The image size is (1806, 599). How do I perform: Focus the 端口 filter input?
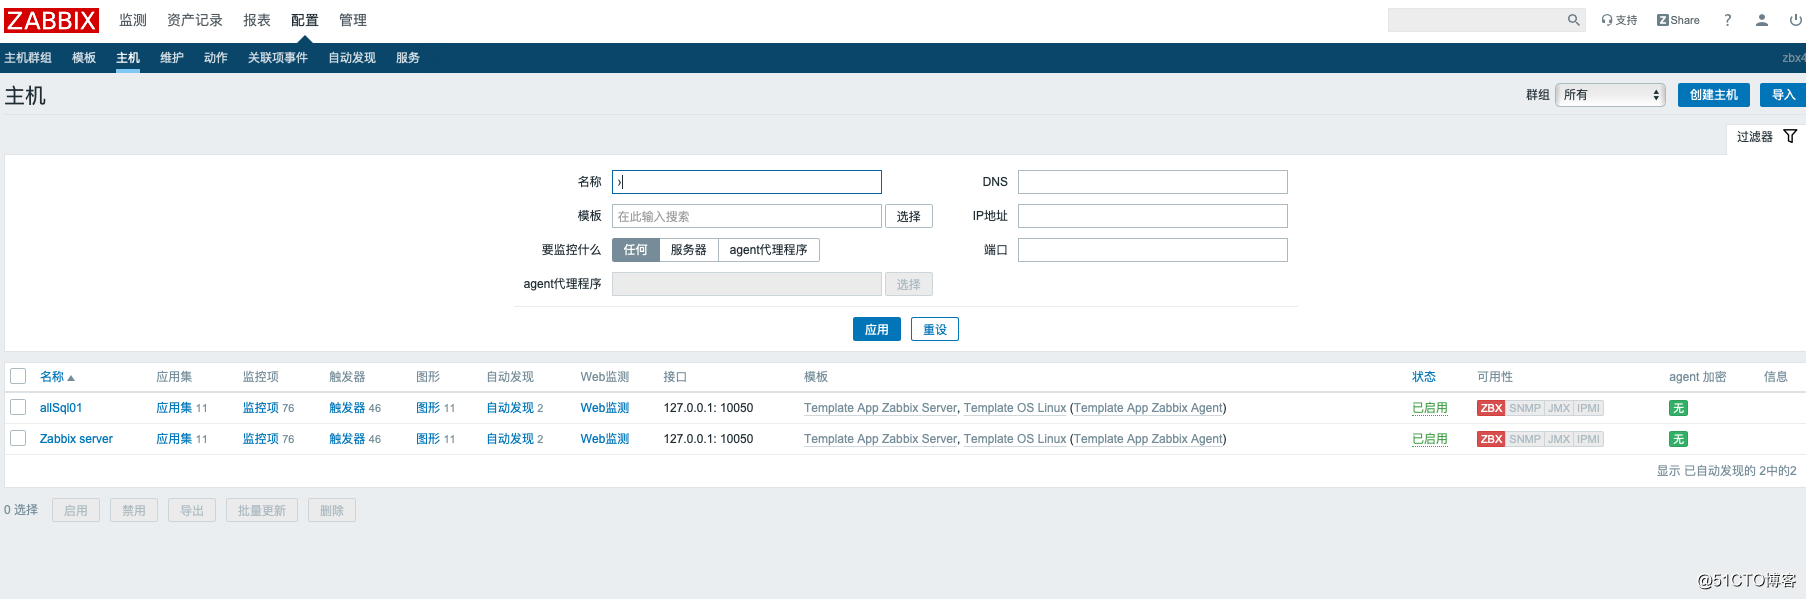(x=1153, y=250)
